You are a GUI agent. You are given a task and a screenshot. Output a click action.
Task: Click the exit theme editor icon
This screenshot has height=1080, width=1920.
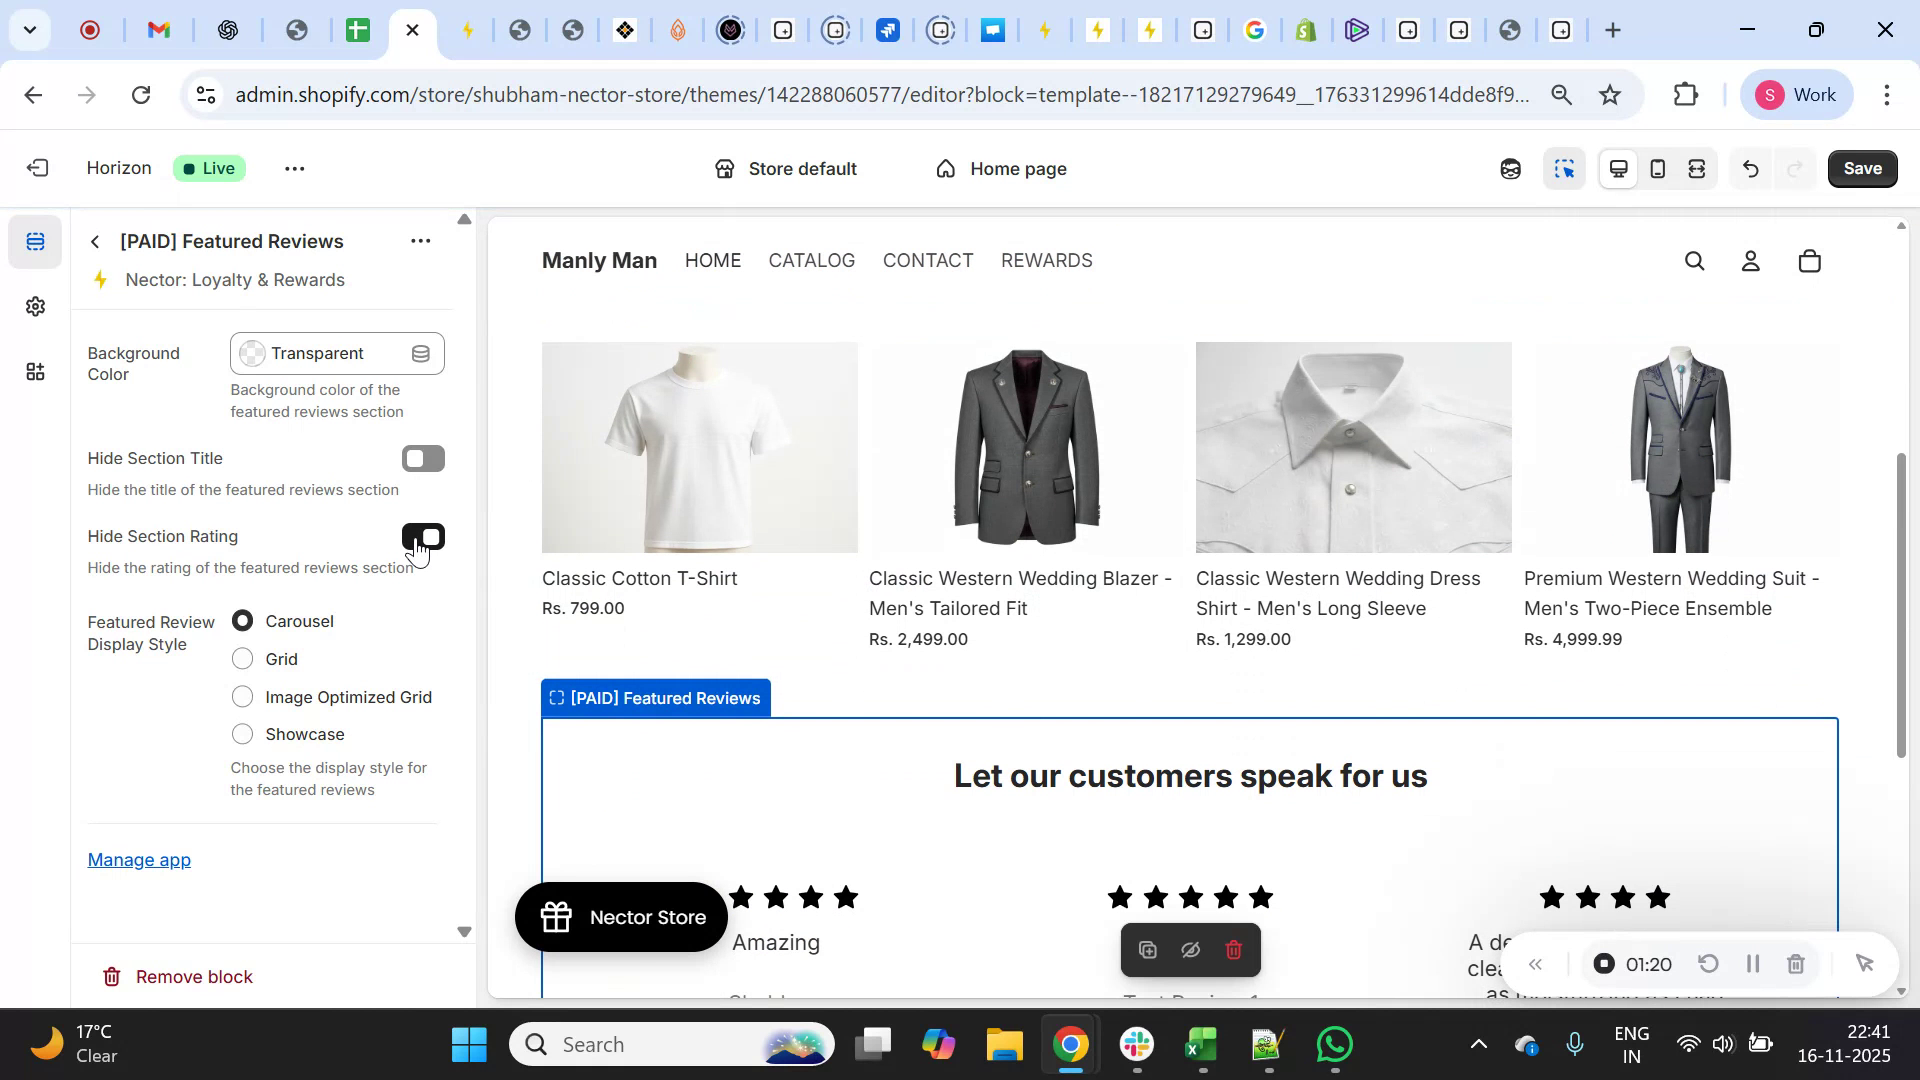[x=37, y=168]
